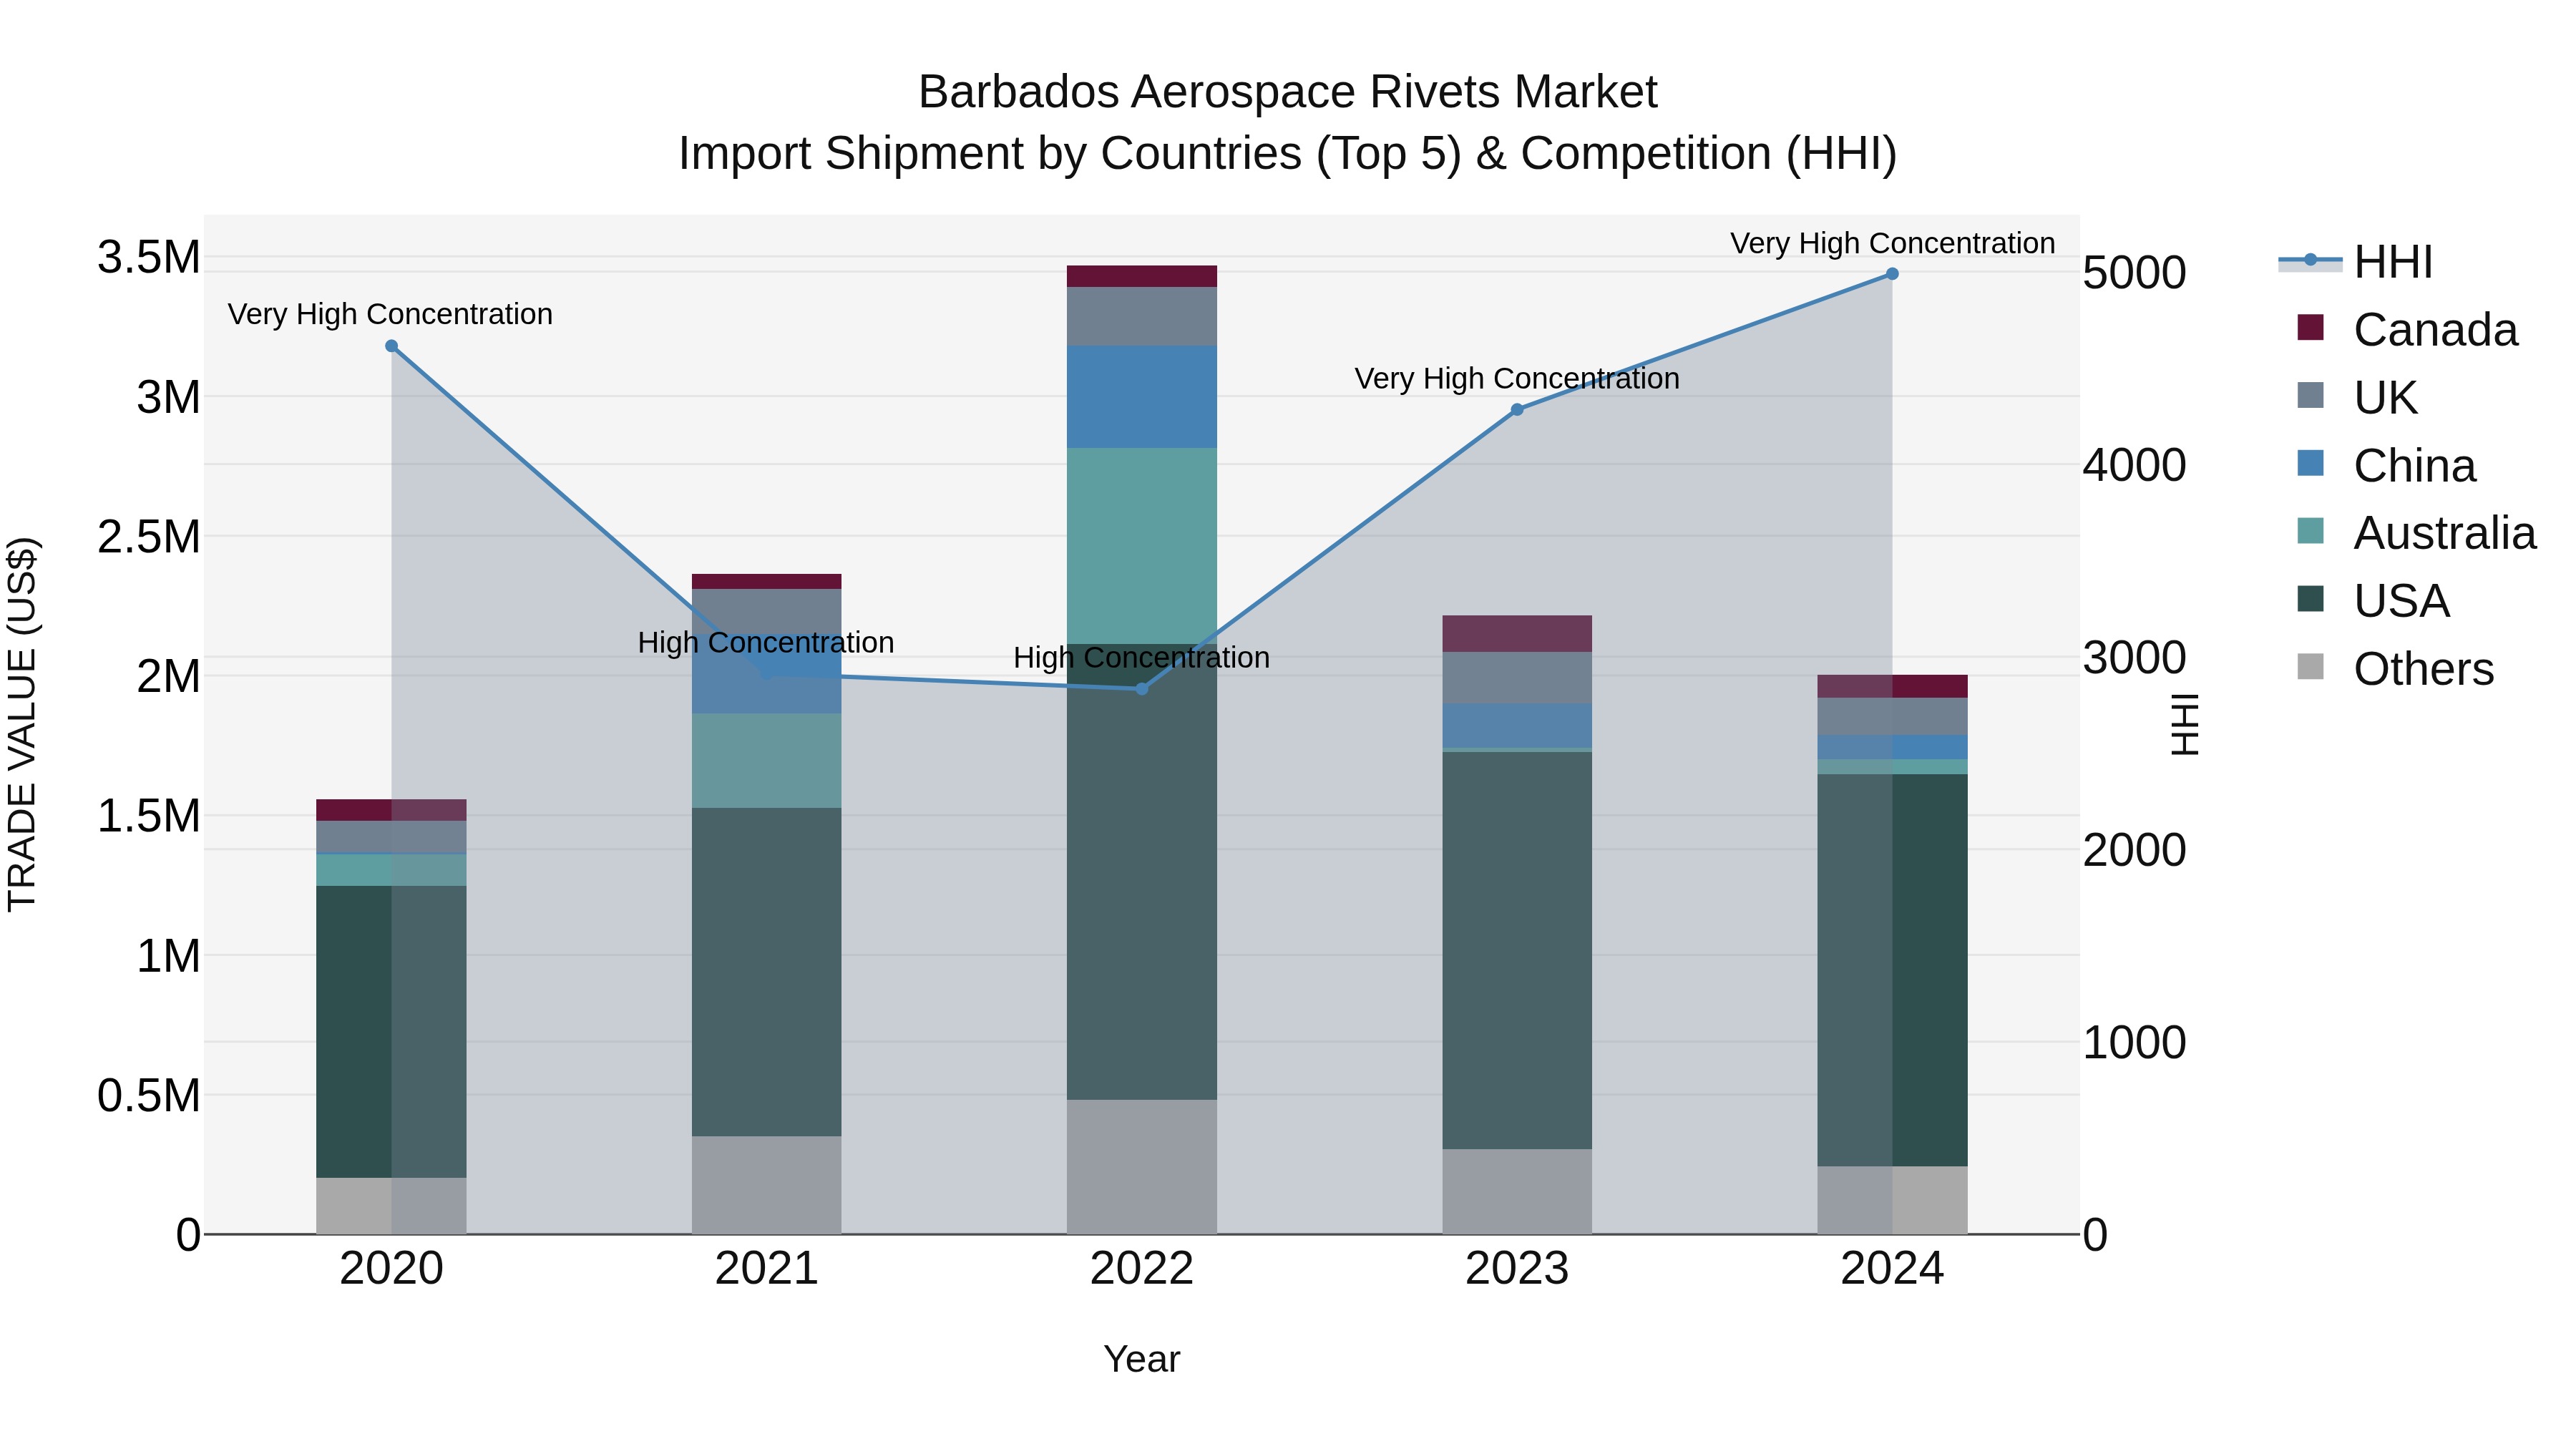Screen dimensions: 2576x1449
Task: Select the 2022 China bar segment
Action: 1142,397
